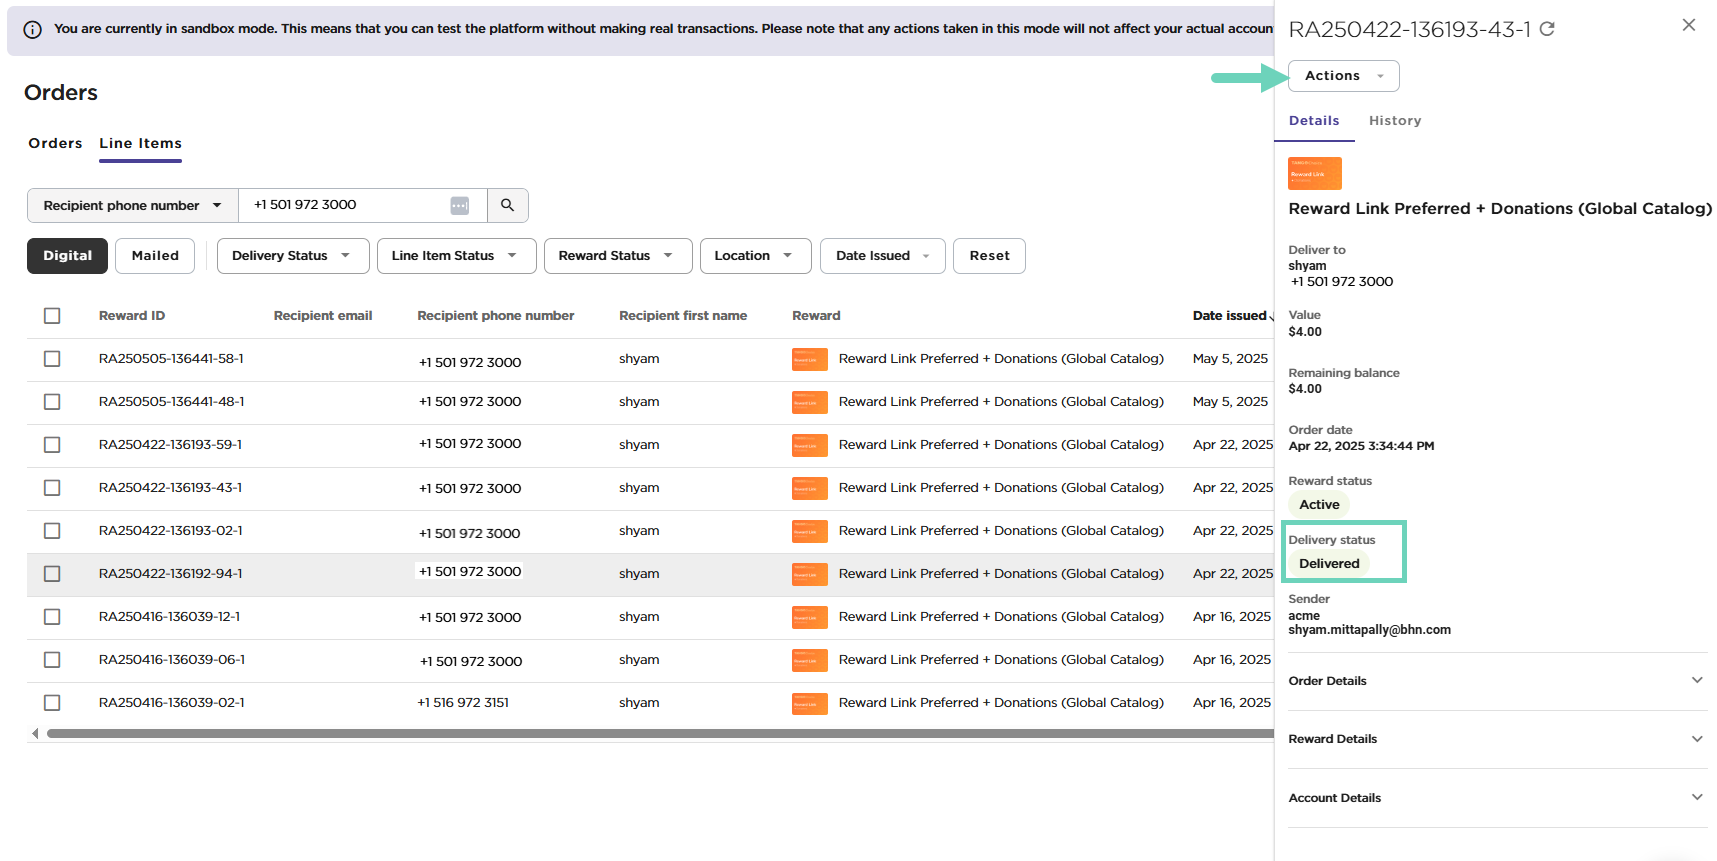
Task: Open the Actions dropdown
Action: point(1343,76)
